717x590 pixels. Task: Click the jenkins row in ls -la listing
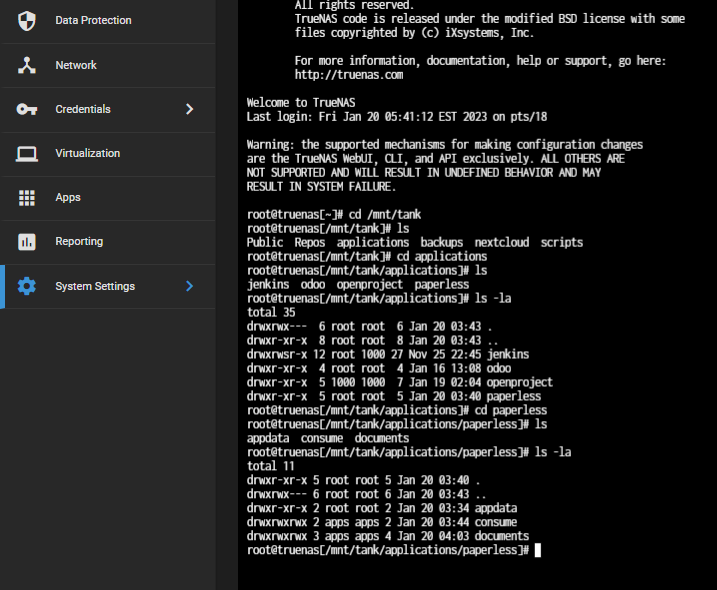pos(388,354)
